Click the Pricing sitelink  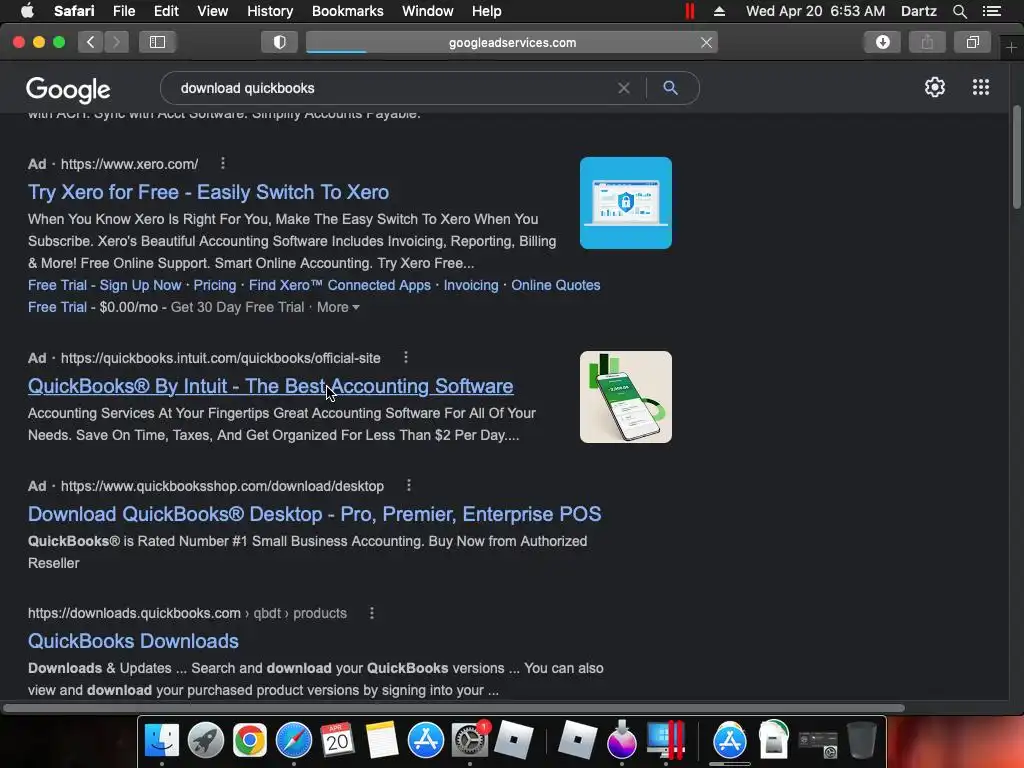(x=214, y=285)
